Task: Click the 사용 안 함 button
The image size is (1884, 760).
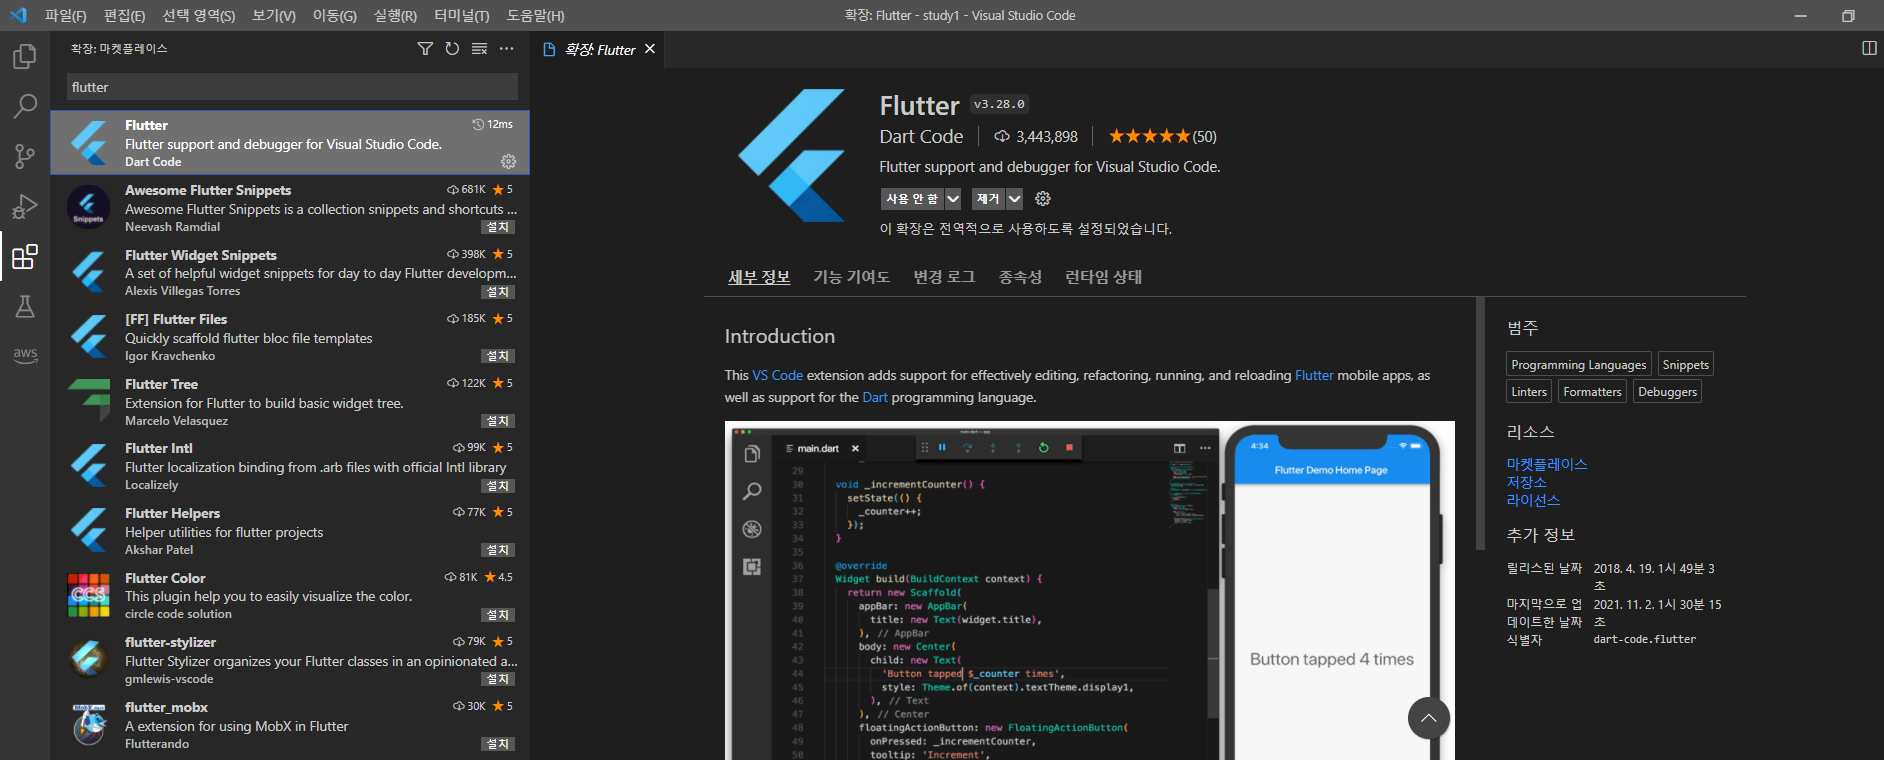Action: click(912, 199)
